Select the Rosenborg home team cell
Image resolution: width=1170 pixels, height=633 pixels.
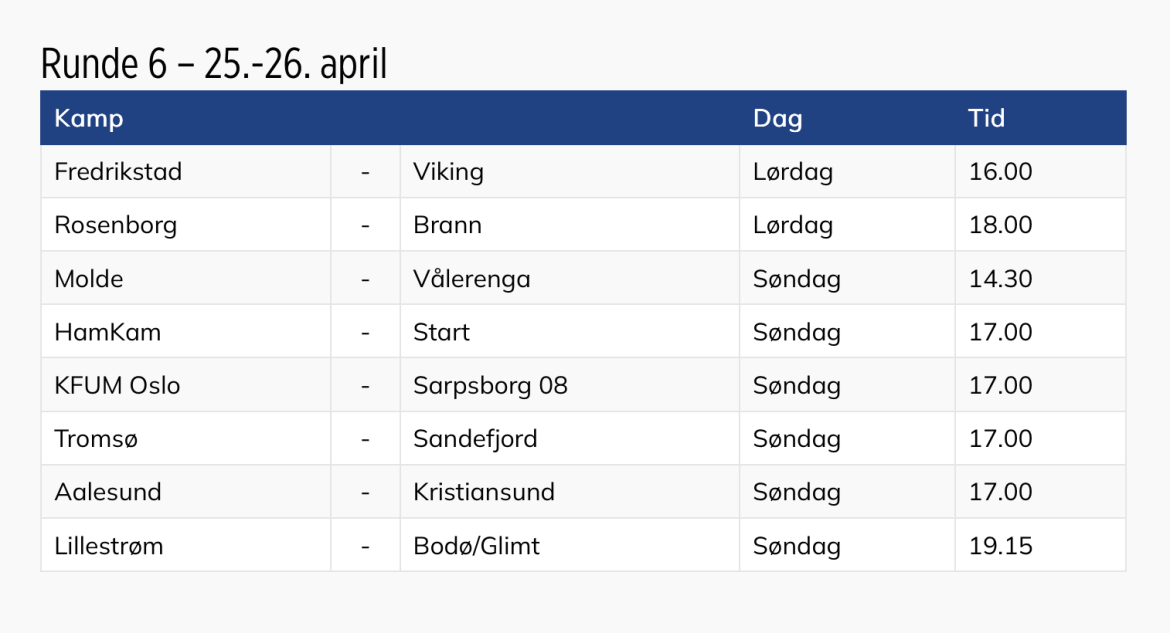(x=115, y=225)
